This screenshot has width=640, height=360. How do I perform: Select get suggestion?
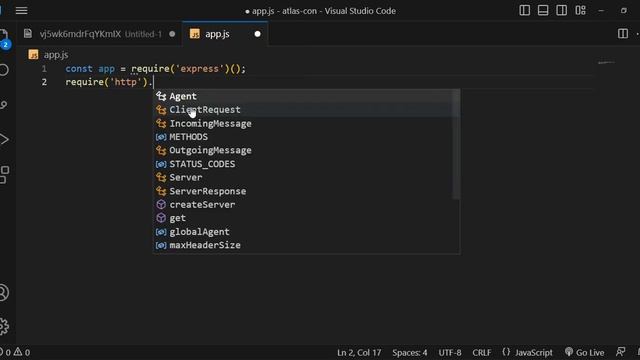click(x=306, y=218)
